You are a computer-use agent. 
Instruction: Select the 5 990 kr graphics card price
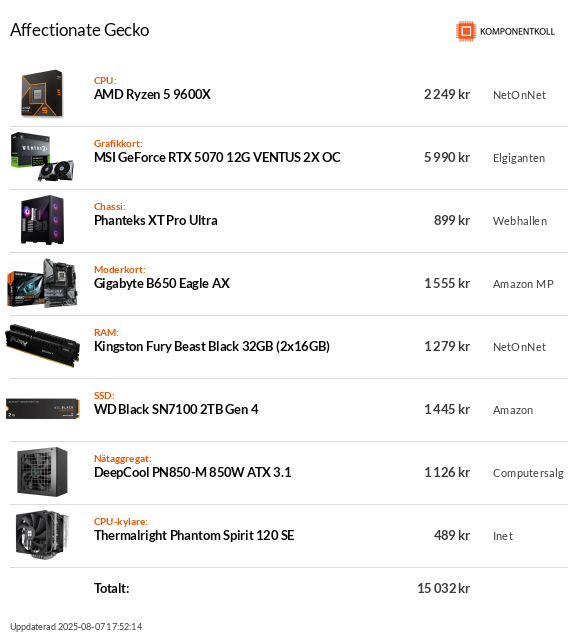click(447, 157)
